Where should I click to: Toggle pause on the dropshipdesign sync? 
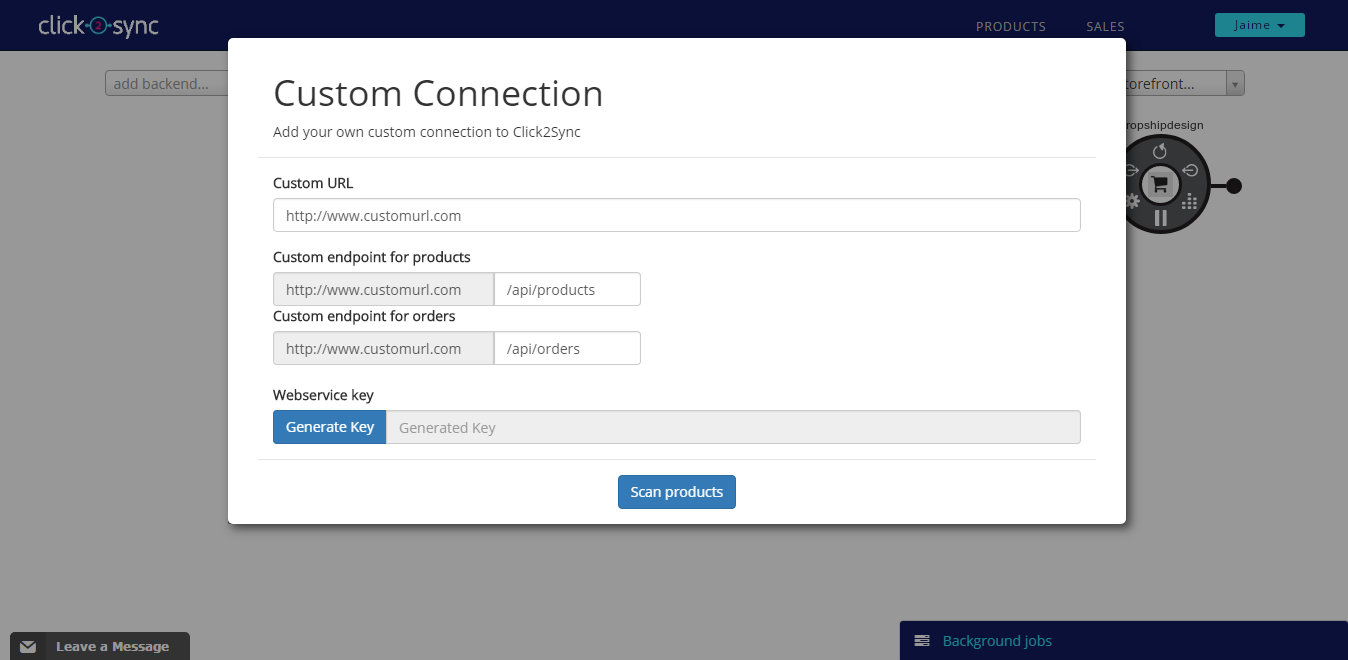[x=1160, y=217]
